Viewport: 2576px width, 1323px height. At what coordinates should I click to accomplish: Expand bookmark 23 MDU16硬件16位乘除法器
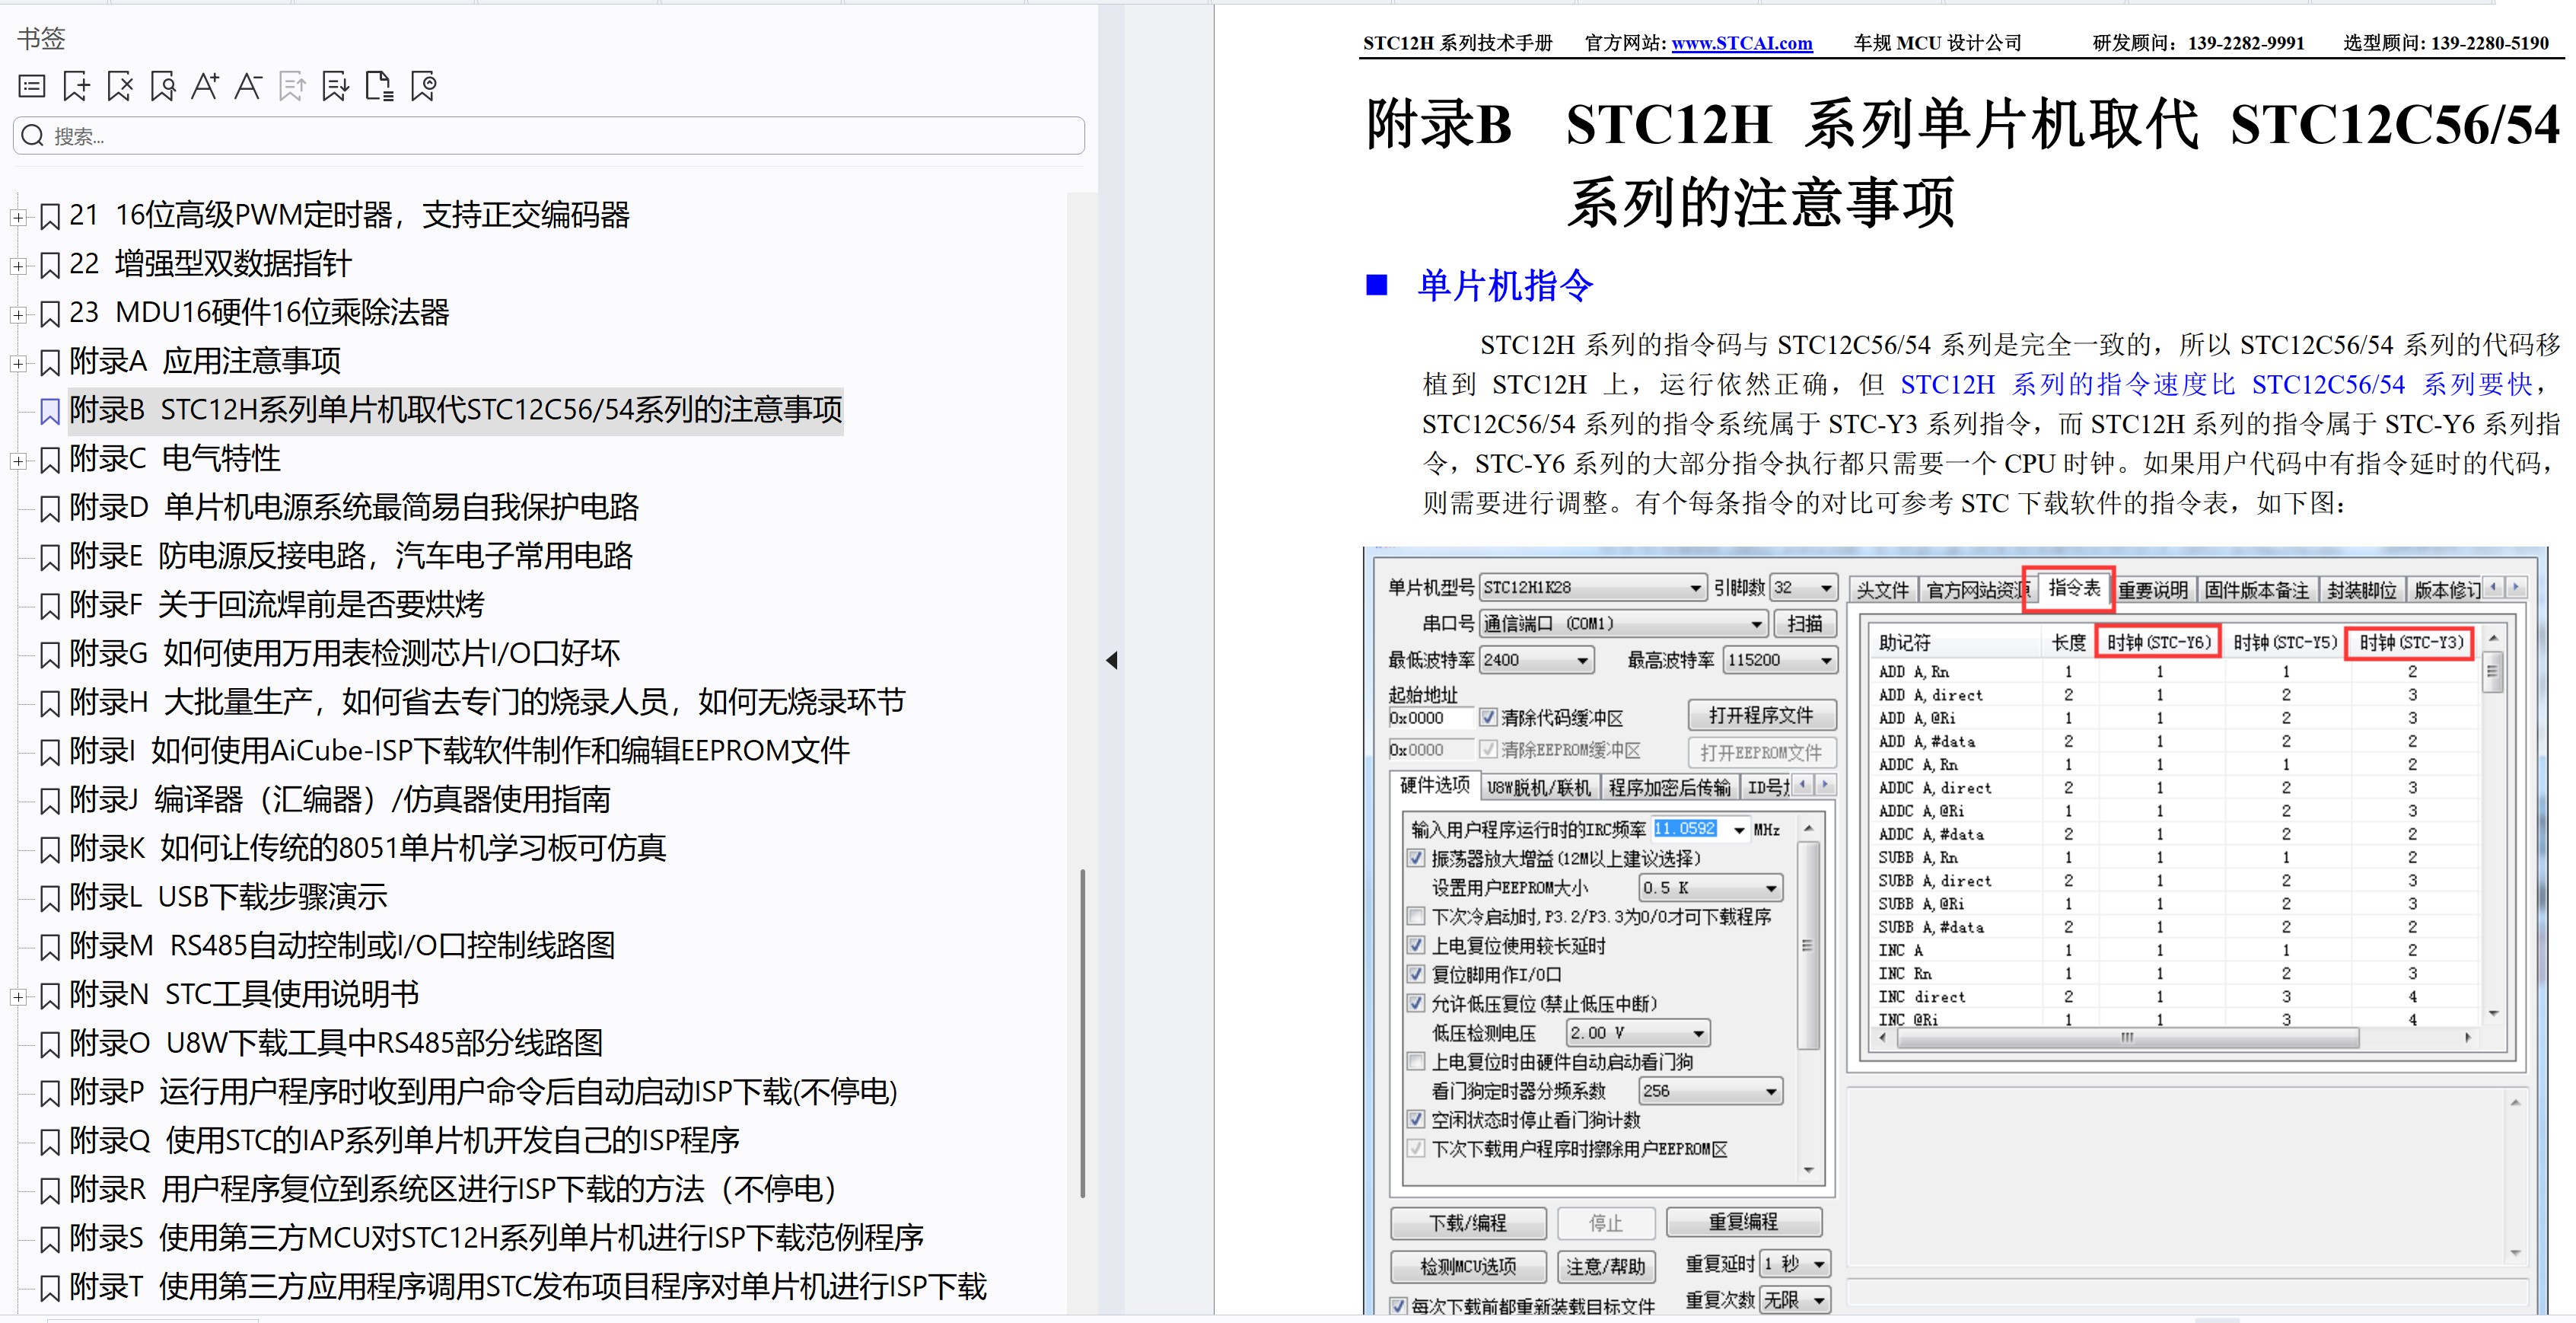[x=18, y=315]
